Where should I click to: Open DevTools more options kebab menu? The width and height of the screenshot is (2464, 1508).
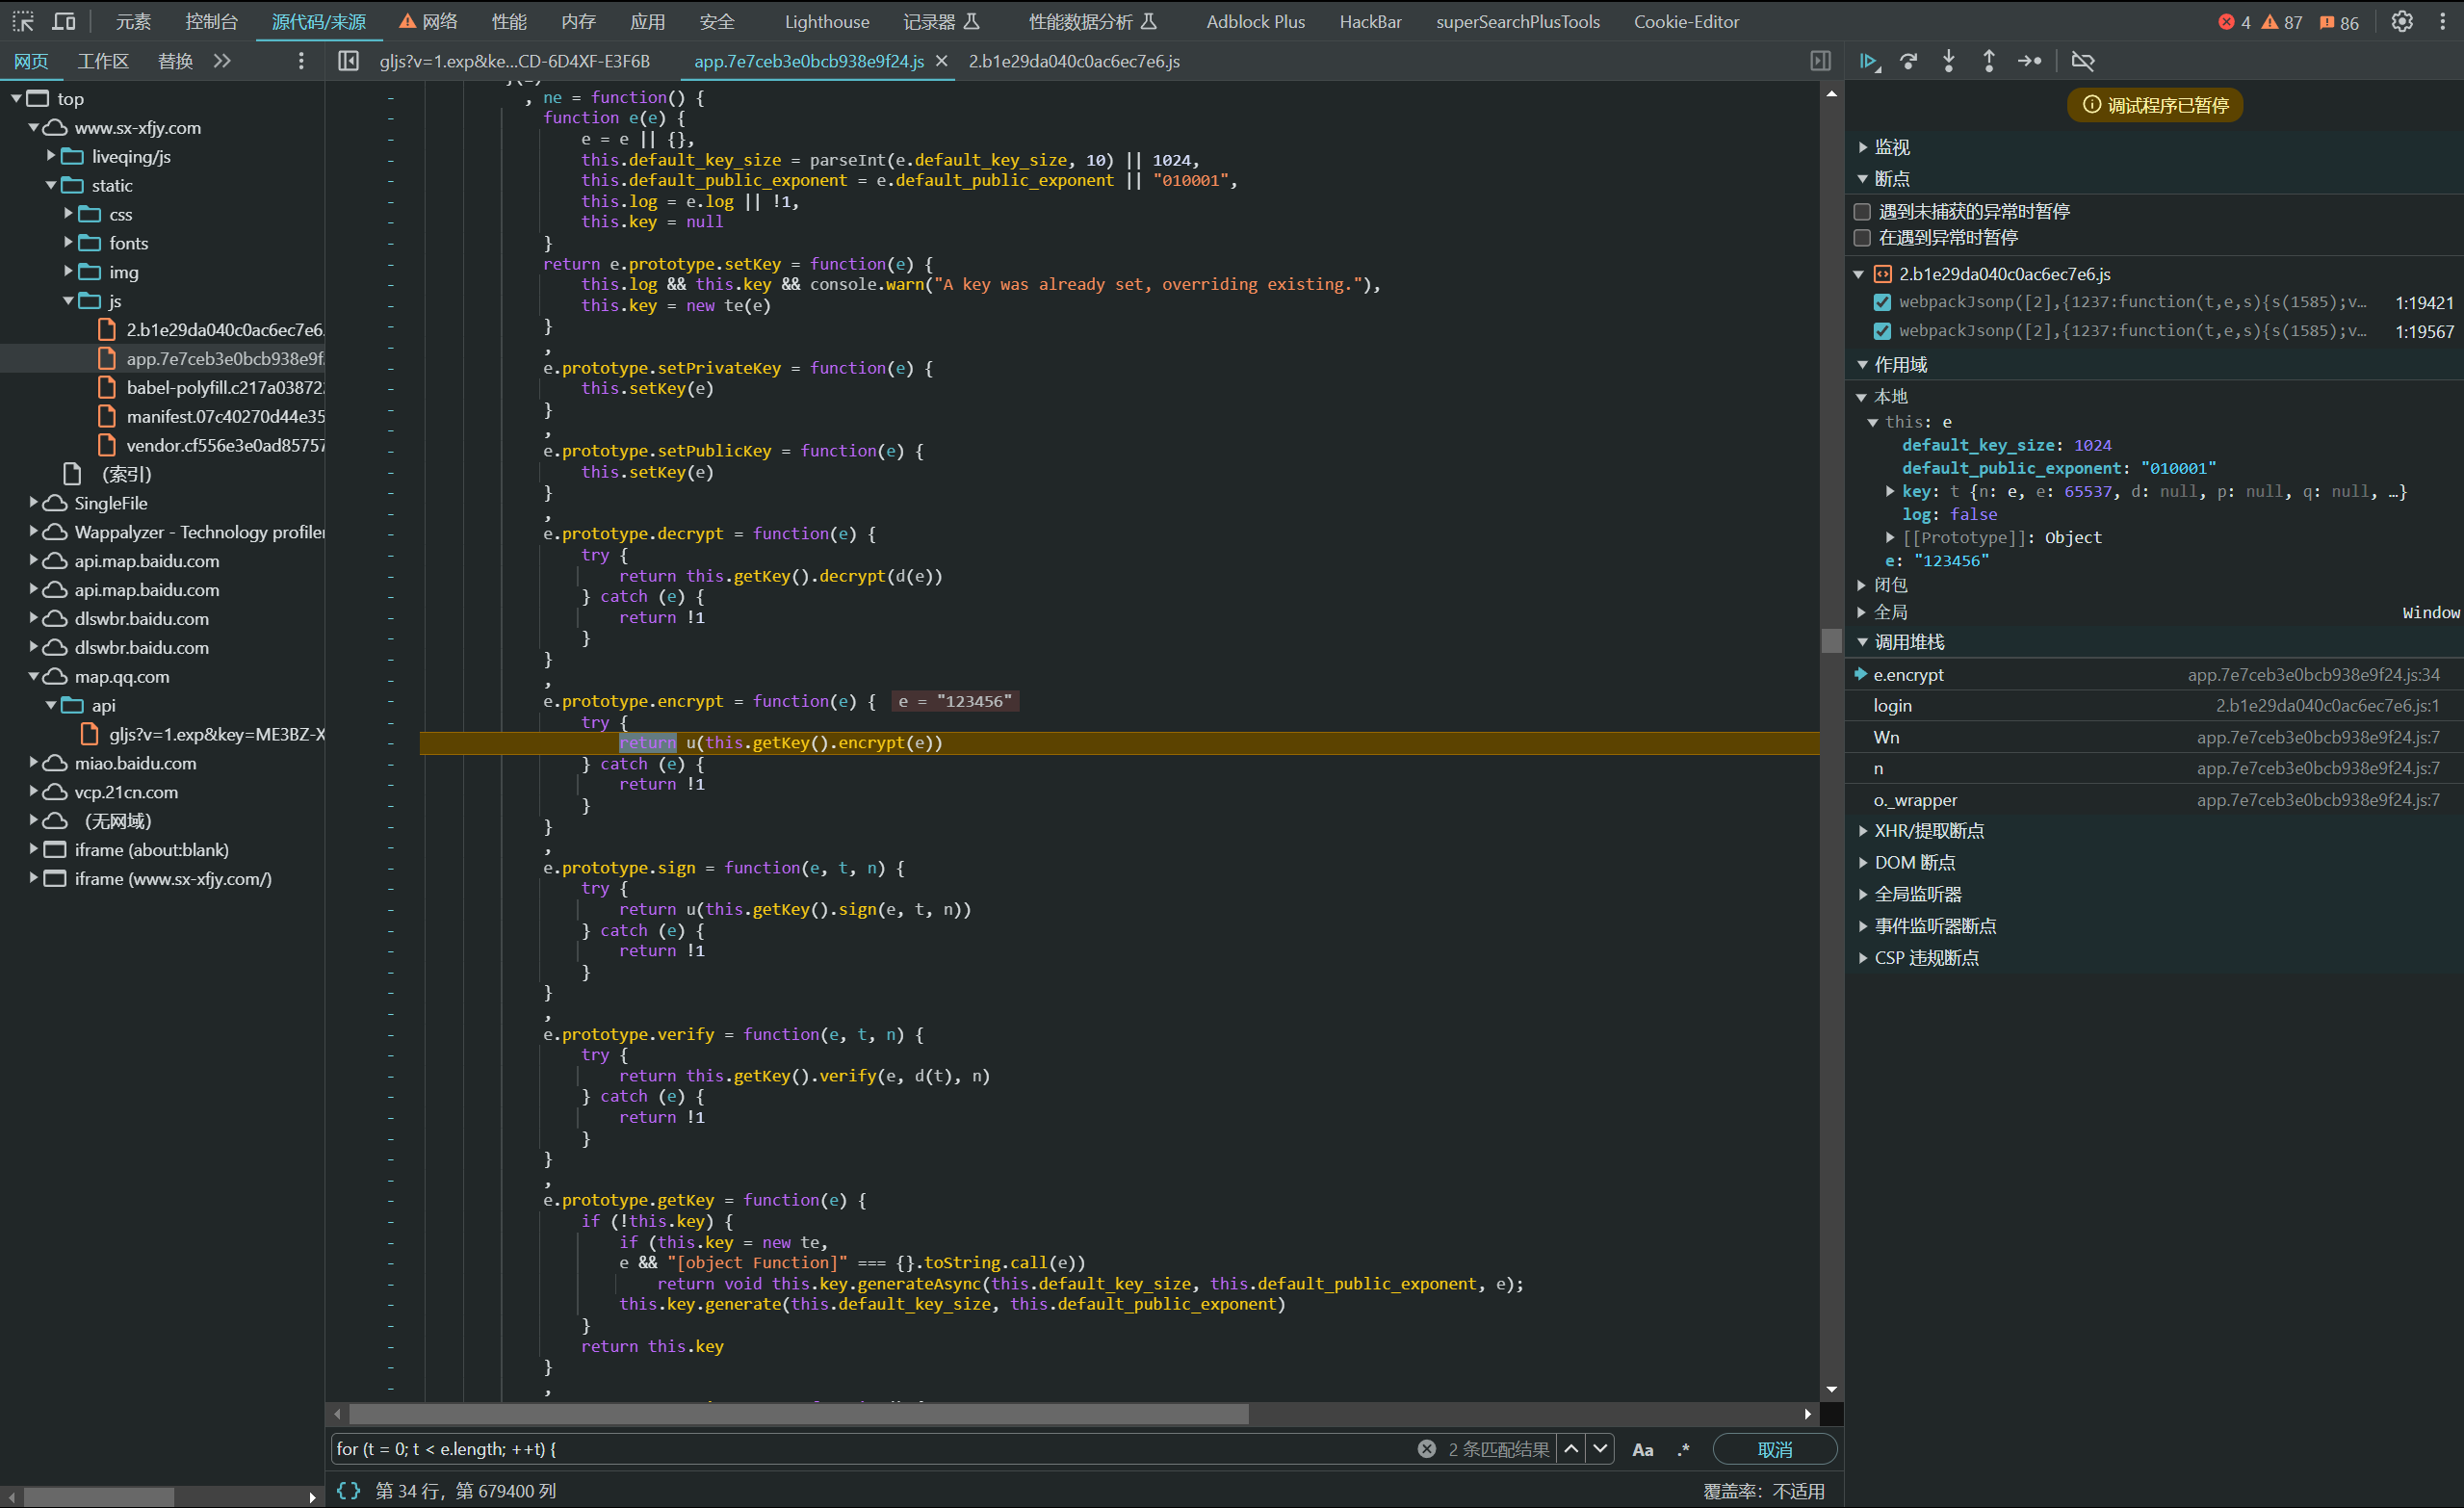click(2443, 21)
